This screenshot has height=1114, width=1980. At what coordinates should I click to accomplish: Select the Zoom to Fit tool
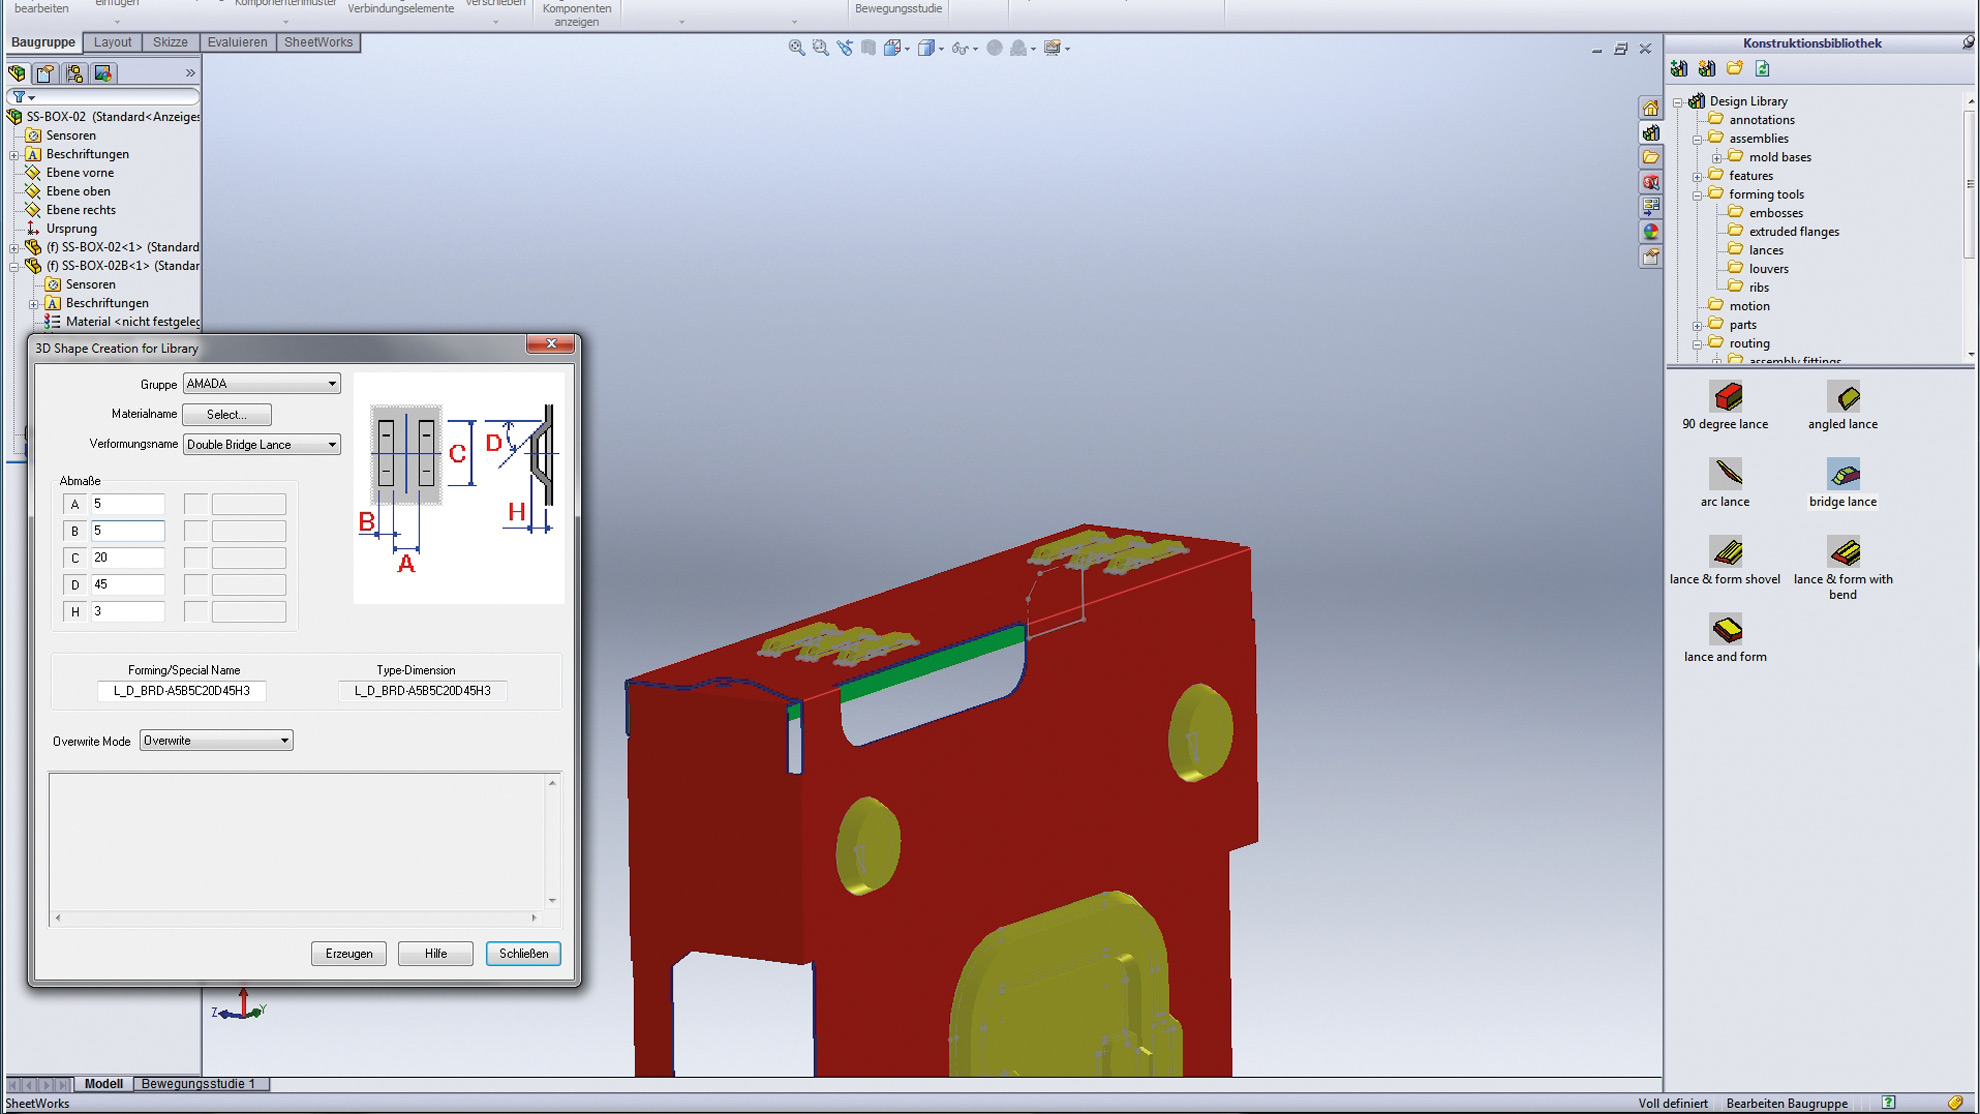(795, 48)
